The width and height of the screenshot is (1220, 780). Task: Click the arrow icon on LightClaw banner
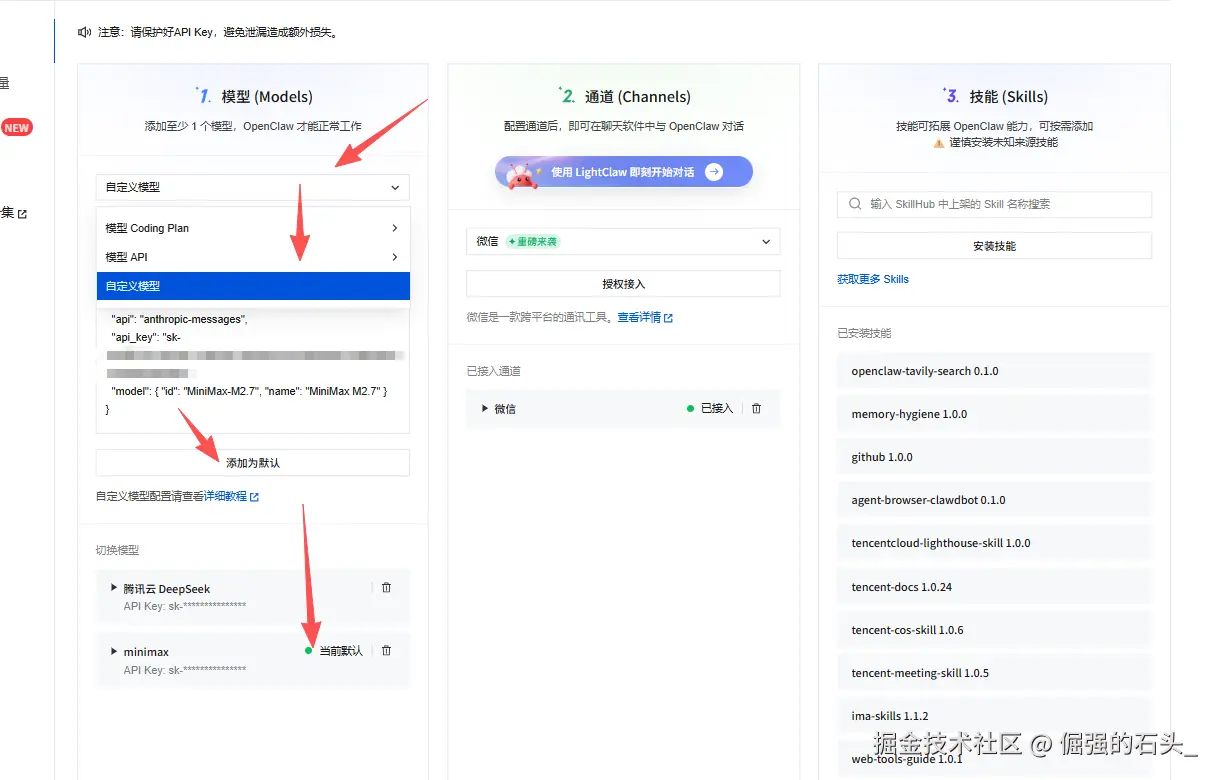point(714,172)
